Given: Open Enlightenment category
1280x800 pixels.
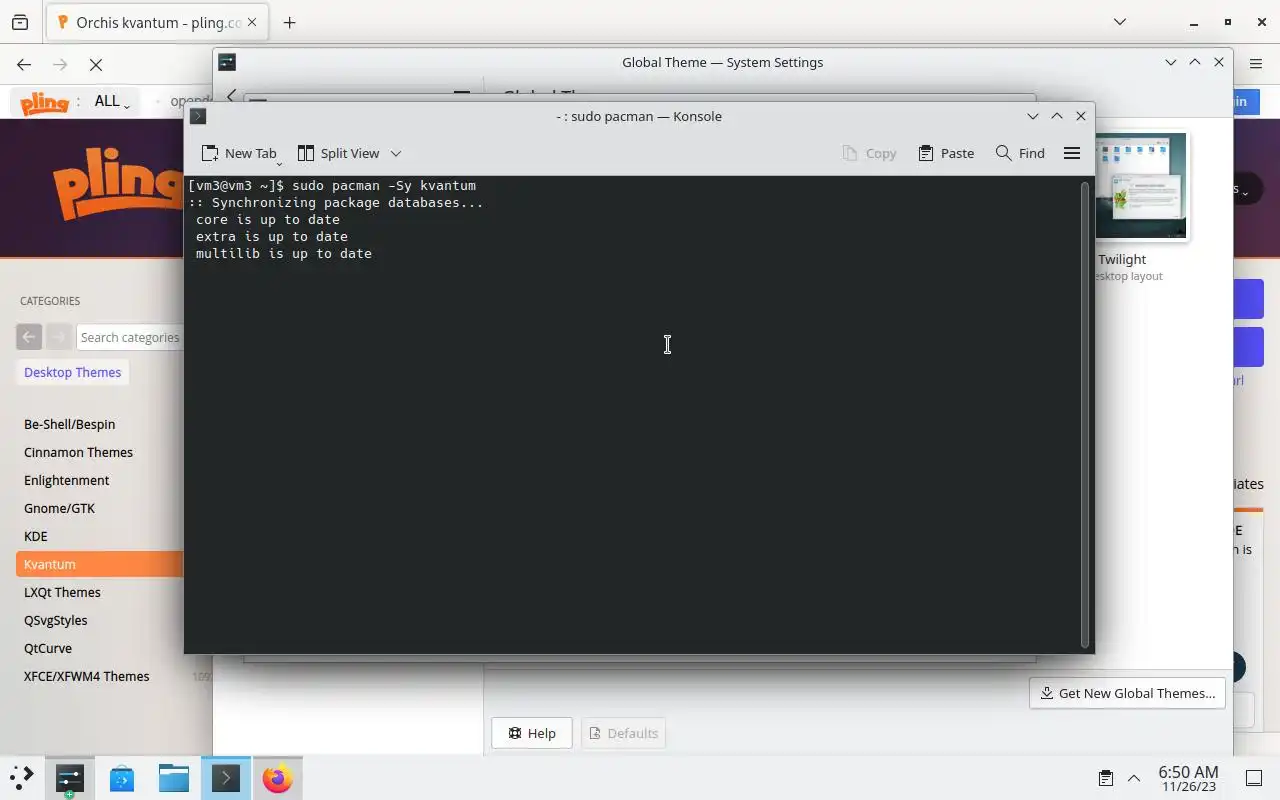Looking at the screenshot, I should [x=67, y=480].
